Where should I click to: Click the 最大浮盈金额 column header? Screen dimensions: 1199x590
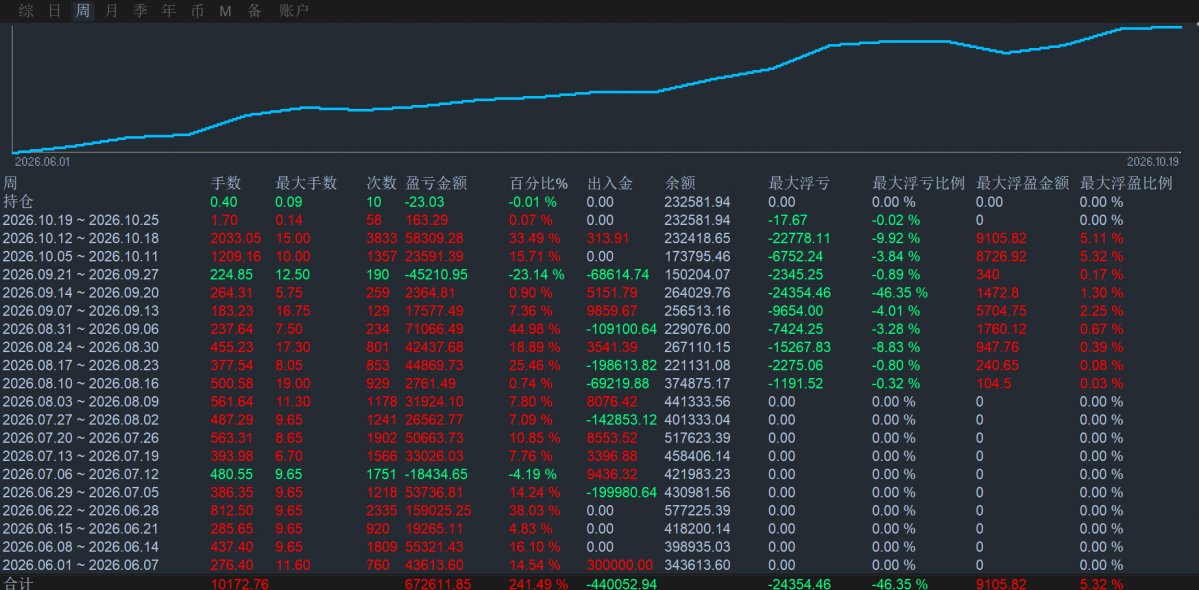[1022, 183]
